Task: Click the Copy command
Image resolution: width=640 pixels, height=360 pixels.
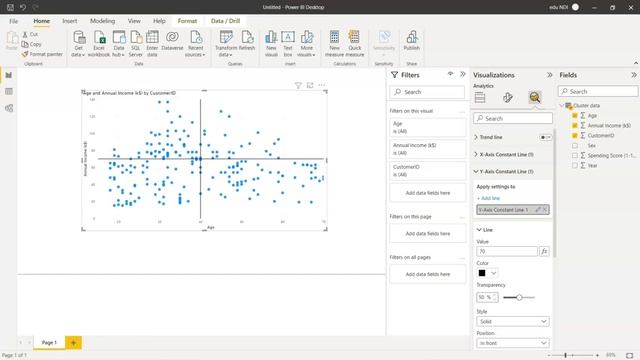Action: [x=31, y=44]
